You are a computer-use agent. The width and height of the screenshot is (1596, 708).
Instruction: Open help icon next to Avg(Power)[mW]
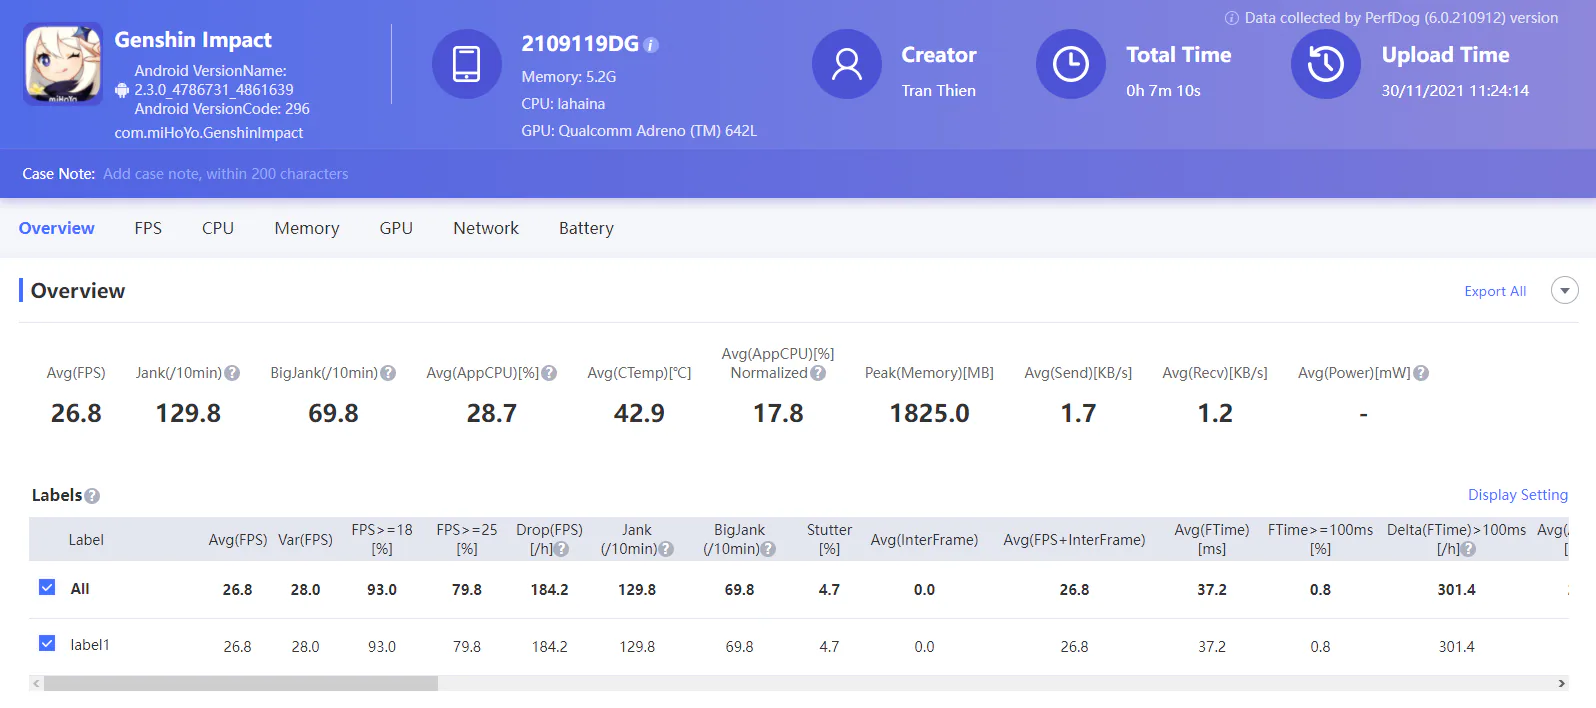tap(1421, 373)
